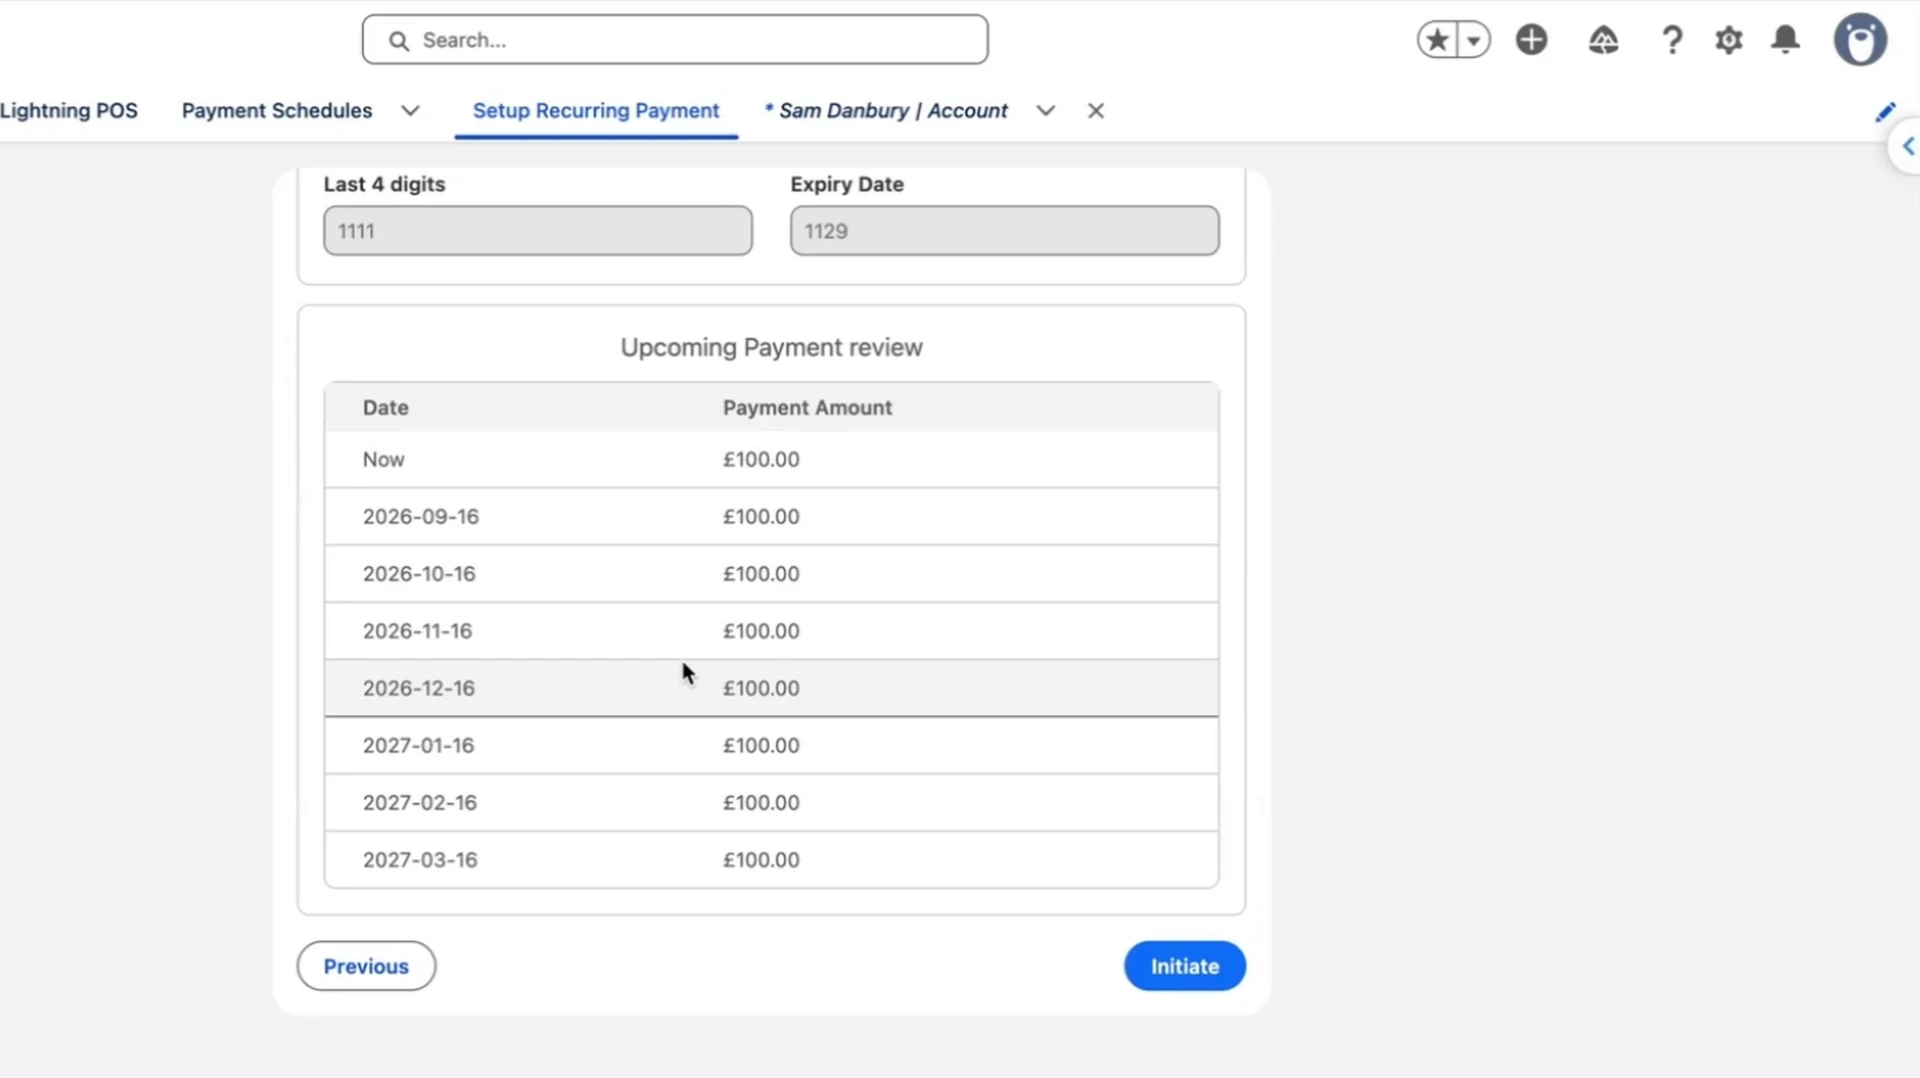Select the 2027-02-16 date cell
This screenshot has width=1920, height=1078.
tap(420, 803)
